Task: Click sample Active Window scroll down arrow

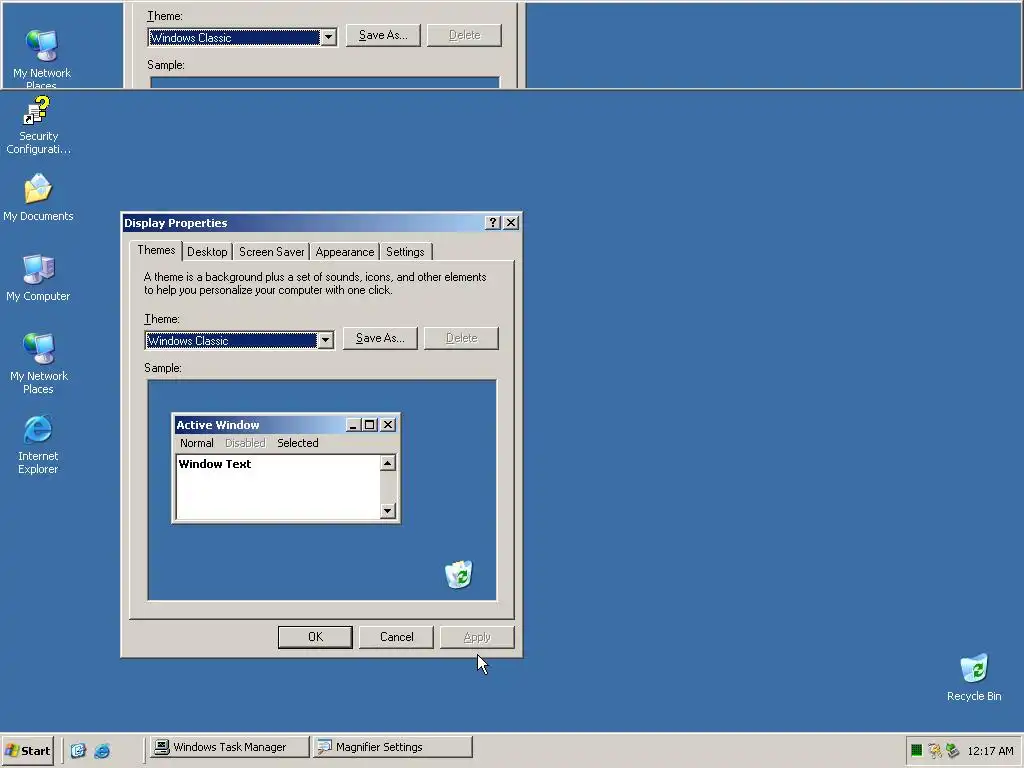Action: [388, 511]
